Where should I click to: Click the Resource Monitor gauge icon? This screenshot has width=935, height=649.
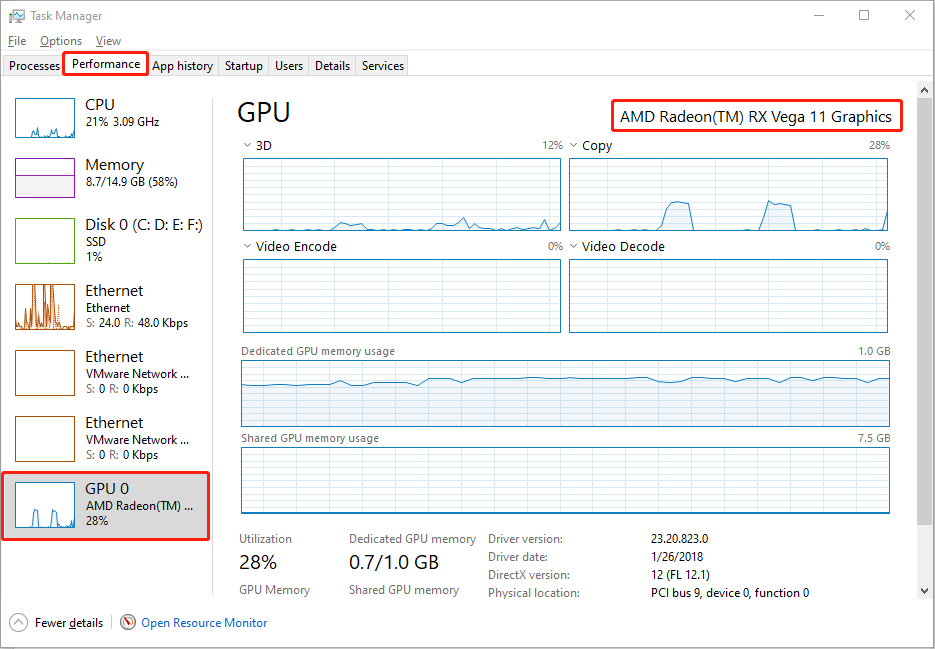point(128,623)
